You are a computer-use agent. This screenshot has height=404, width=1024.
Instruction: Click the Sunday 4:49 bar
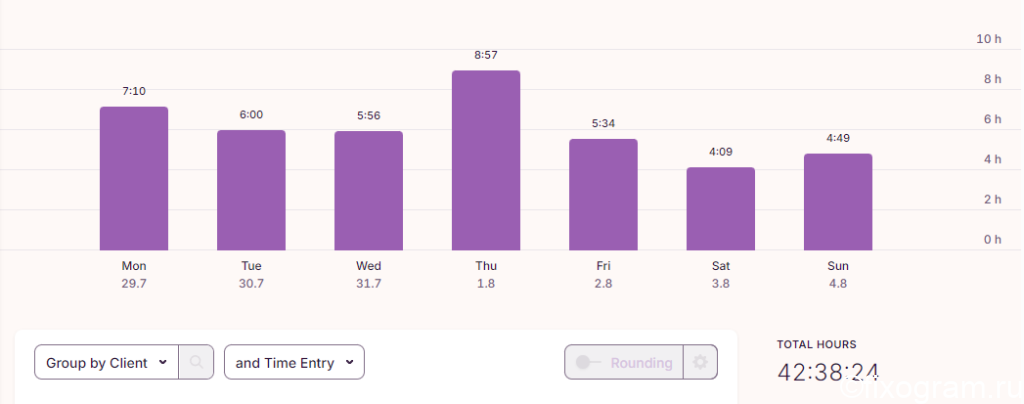[838, 202]
